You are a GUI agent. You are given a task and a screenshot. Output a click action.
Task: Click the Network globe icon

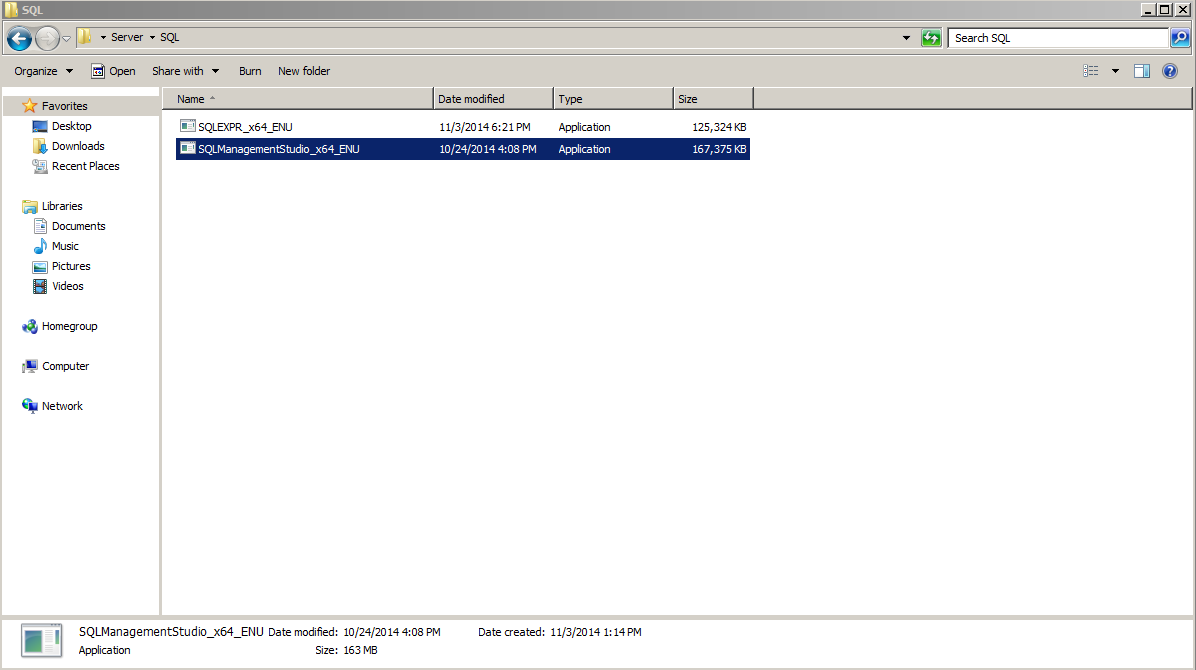click(30, 406)
